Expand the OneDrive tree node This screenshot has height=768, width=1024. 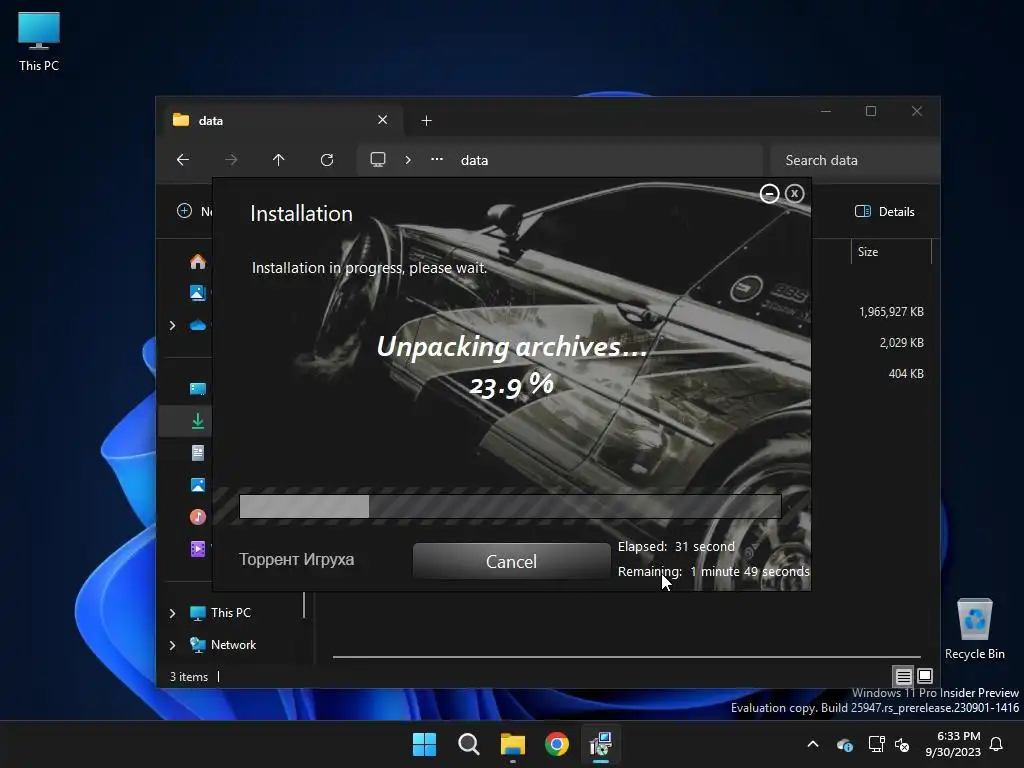[172, 325]
